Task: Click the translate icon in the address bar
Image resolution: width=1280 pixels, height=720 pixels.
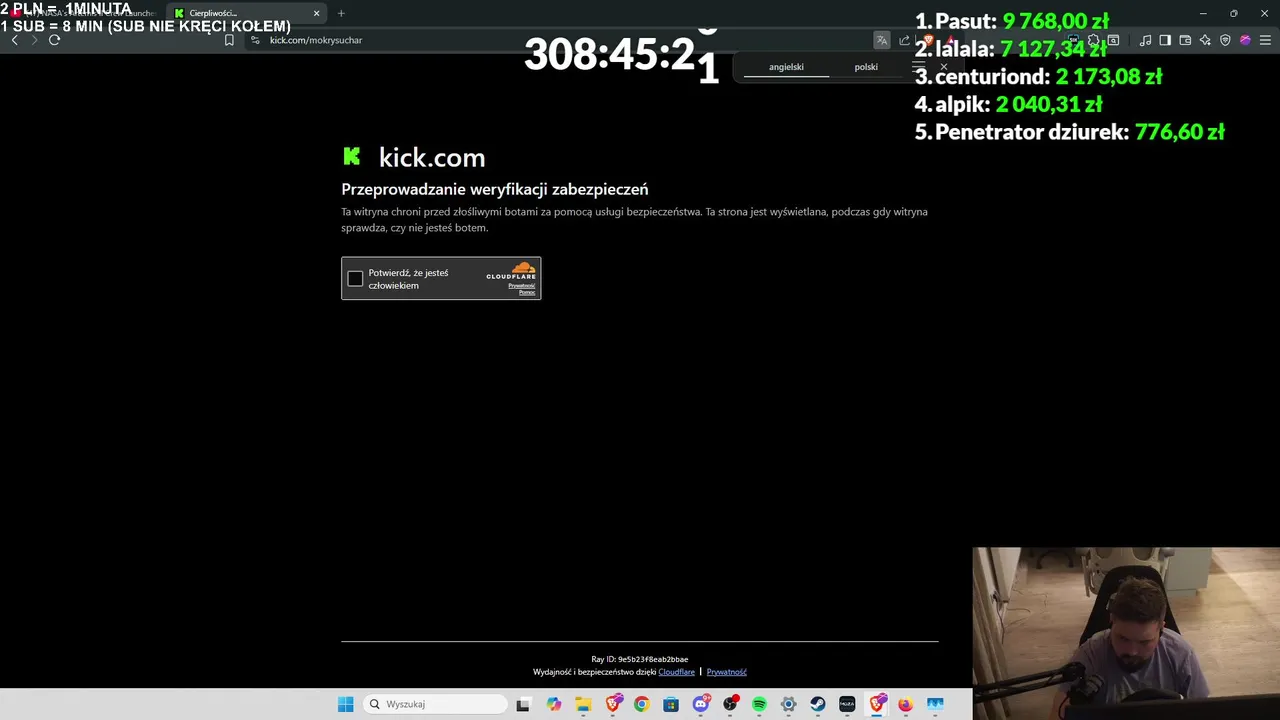Action: click(881, 40)
